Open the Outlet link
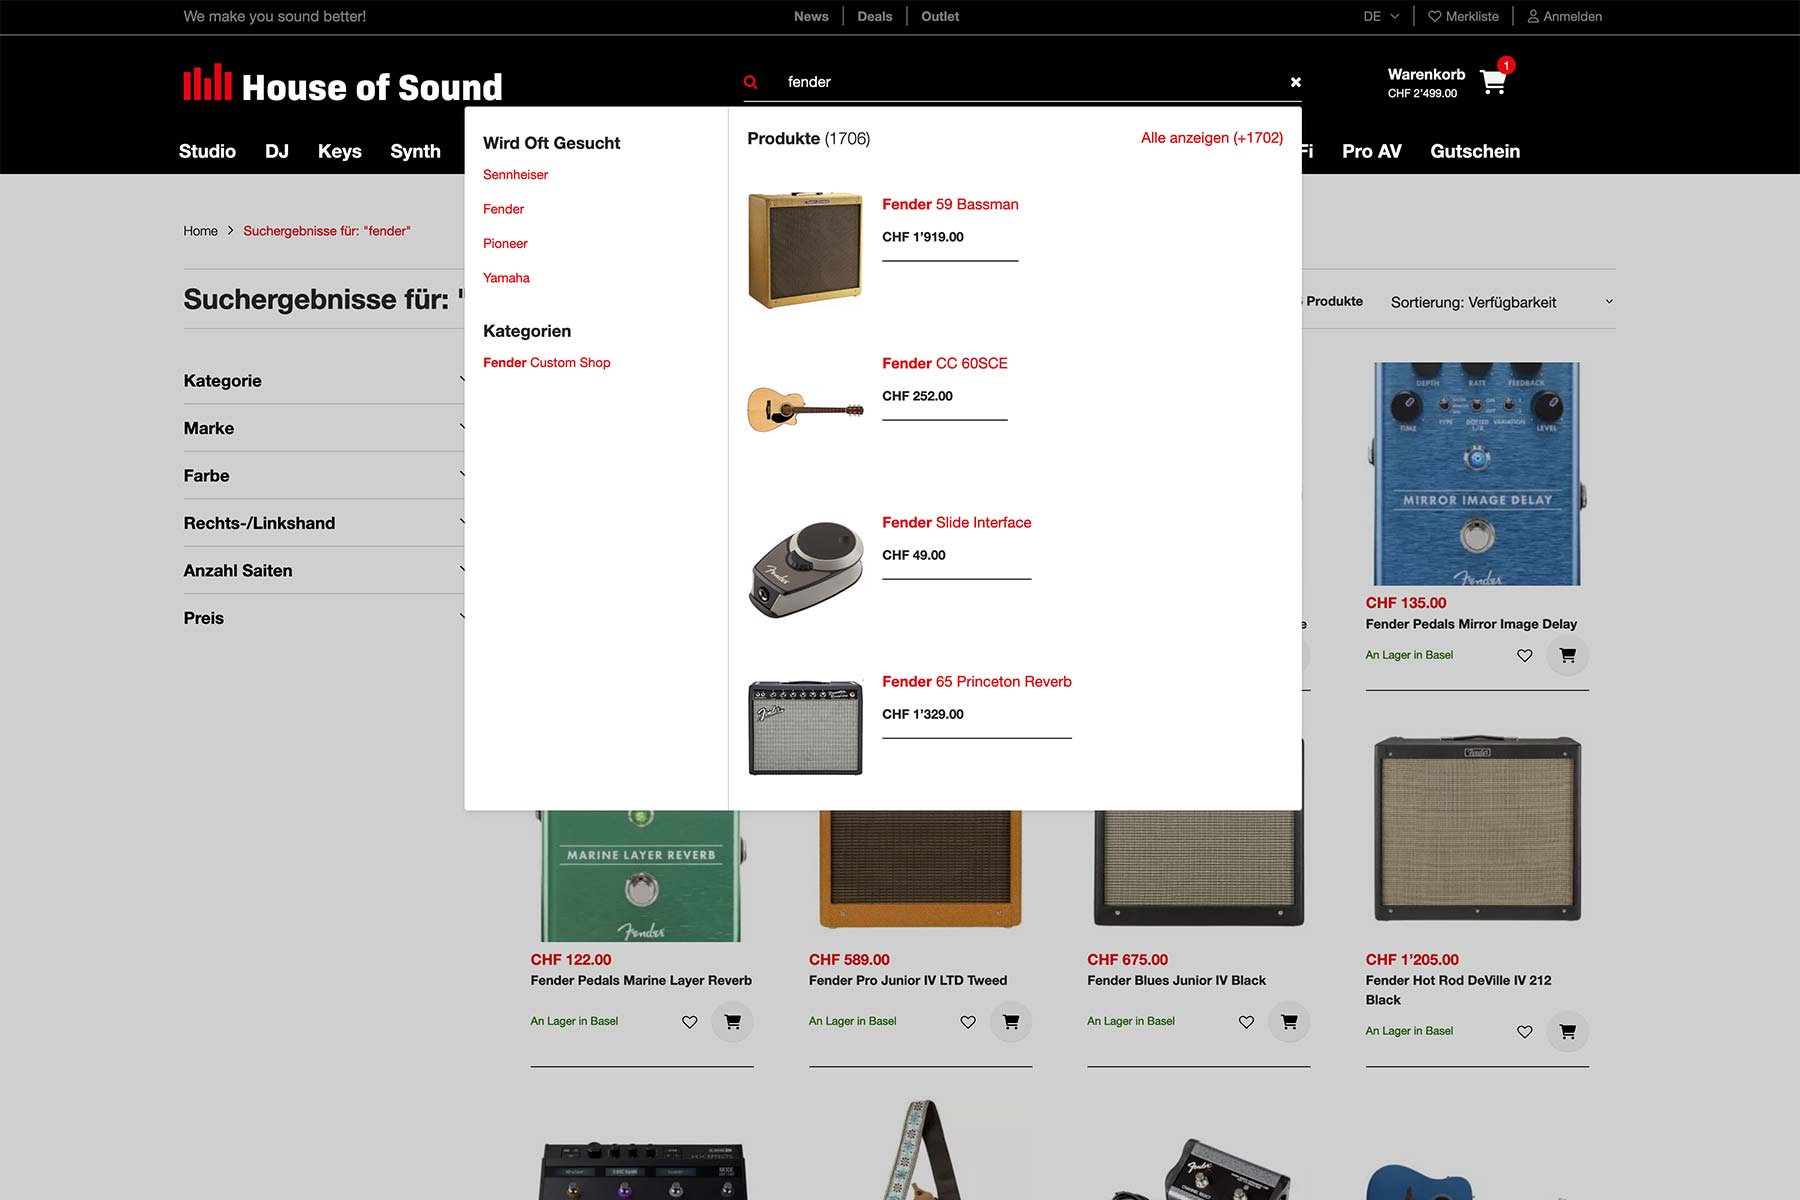 (x=940, y=16)
